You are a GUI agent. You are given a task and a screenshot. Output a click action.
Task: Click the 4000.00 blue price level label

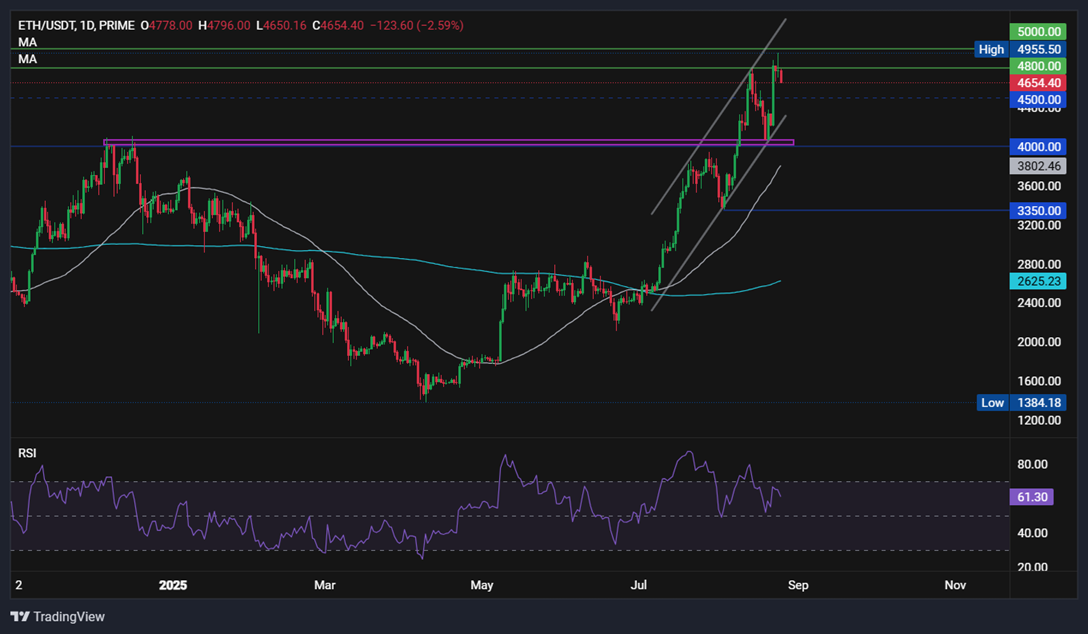pos(1038,146)
